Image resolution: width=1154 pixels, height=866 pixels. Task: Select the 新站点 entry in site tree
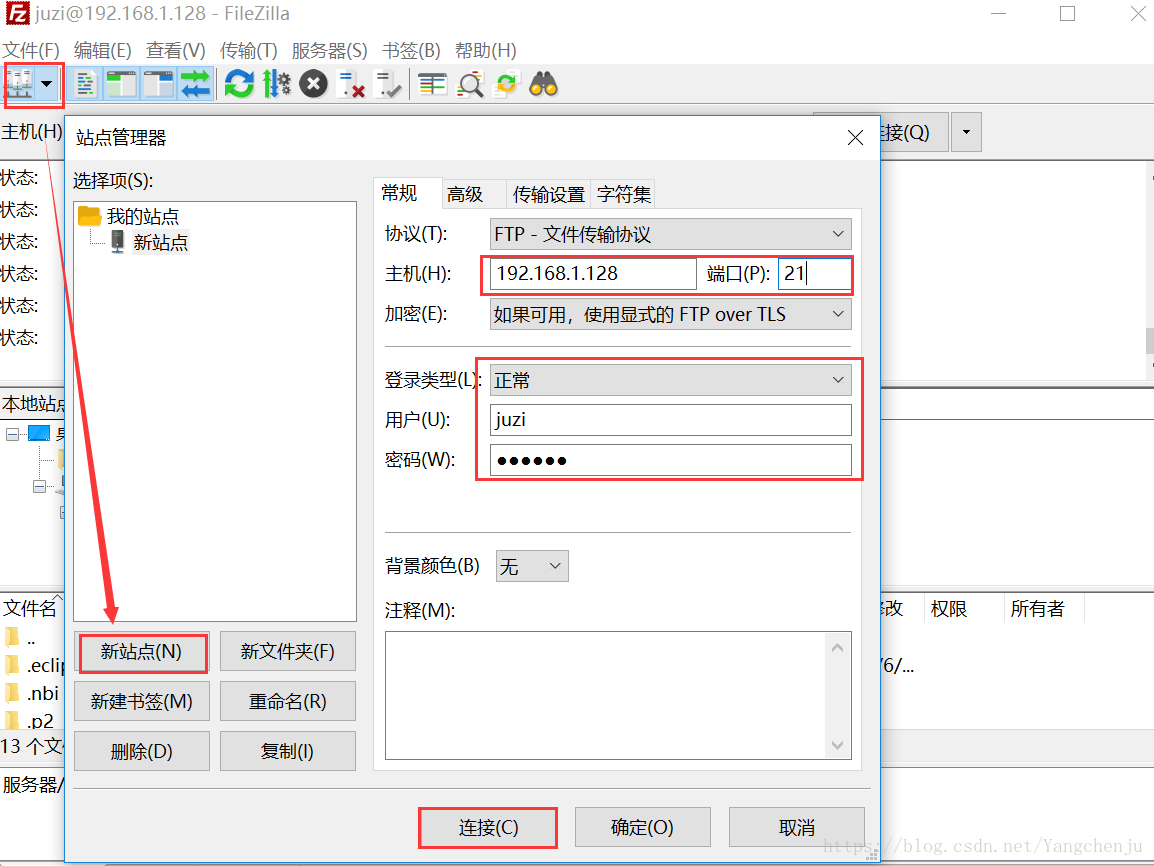(160, 242)
